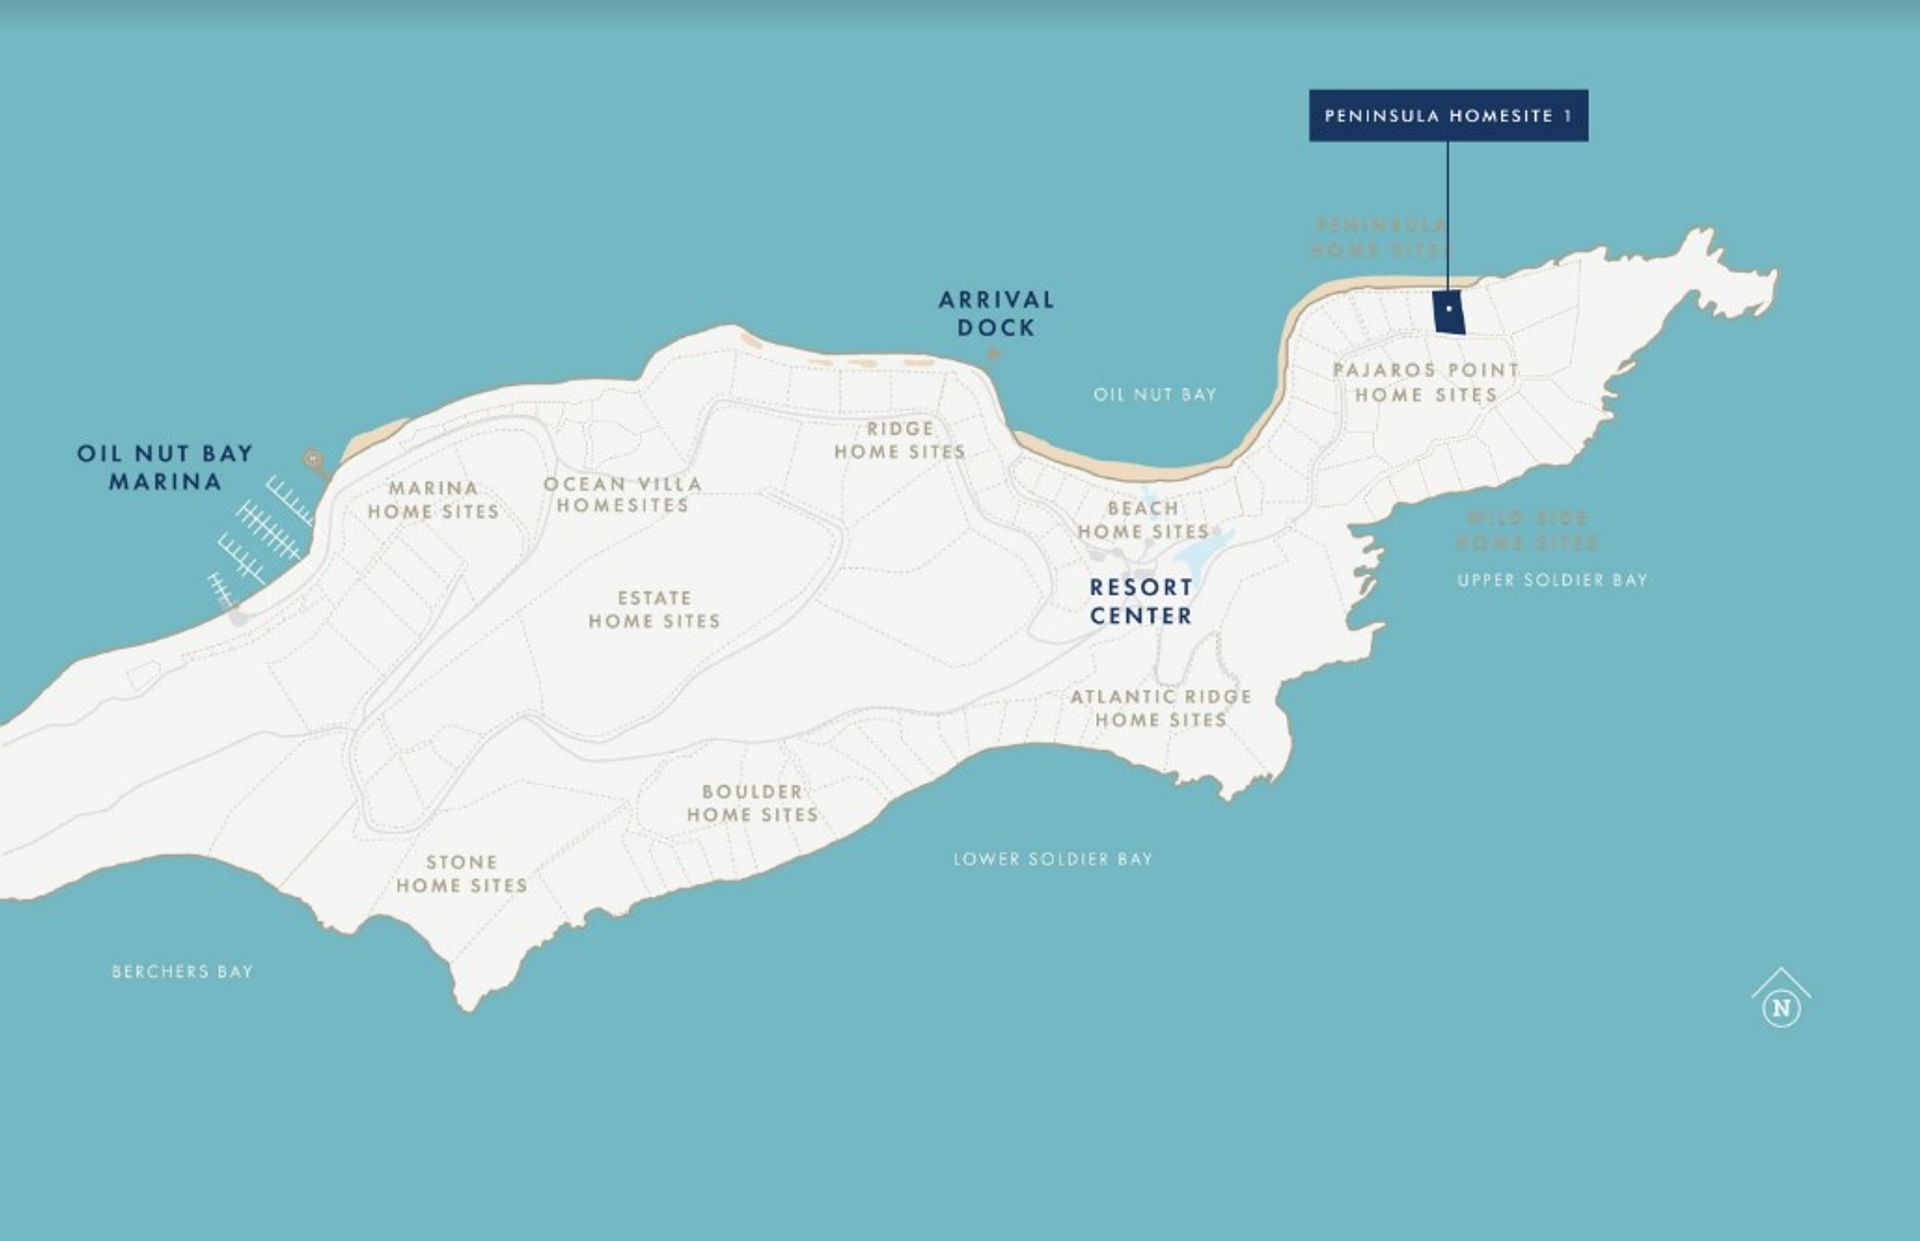
Task: Select the Lower Soldier Bay label
Action: 1052,859
